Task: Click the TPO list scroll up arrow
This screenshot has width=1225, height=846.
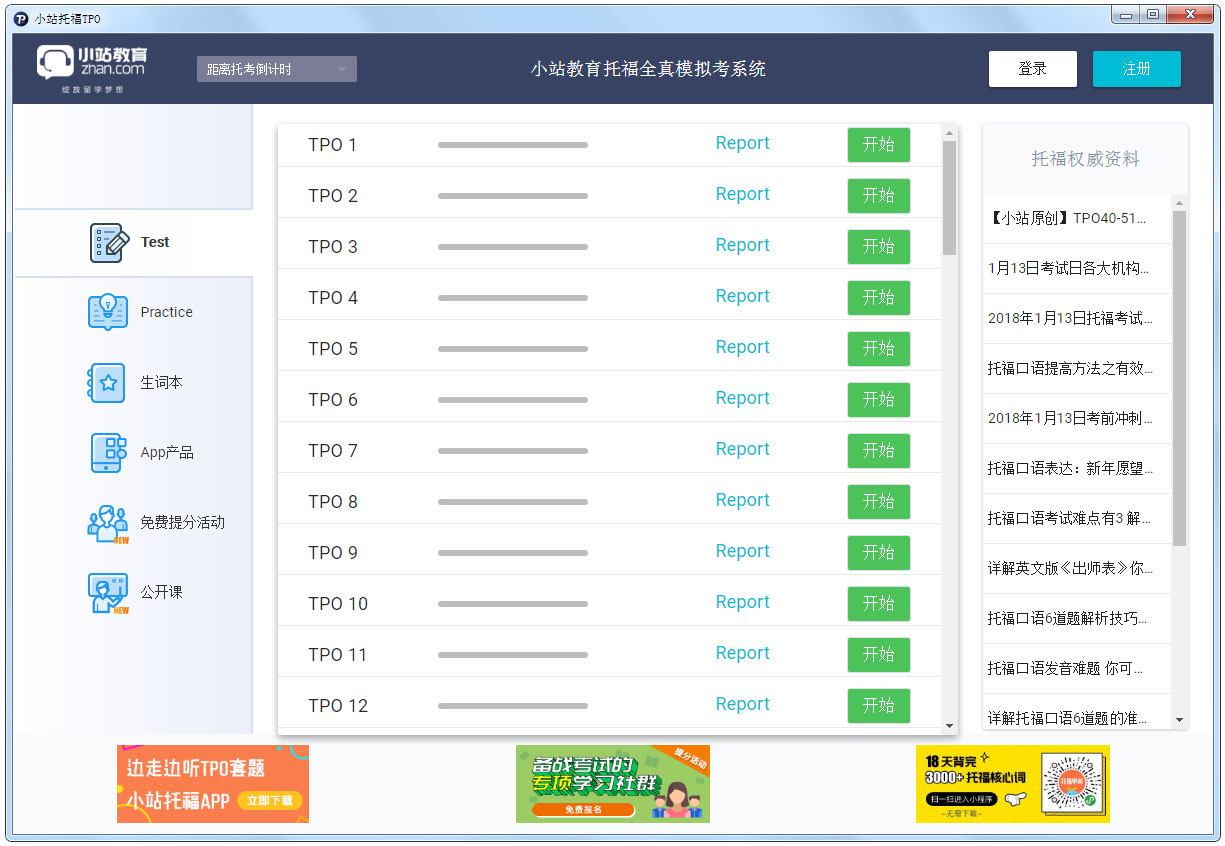Action: point(950,132)
